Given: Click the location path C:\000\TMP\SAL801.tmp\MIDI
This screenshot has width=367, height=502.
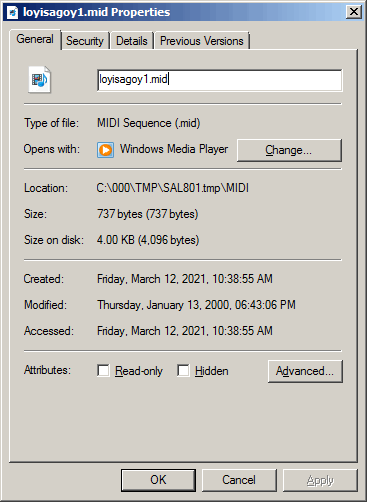Looking at the screenshot, I should point(173,188).
